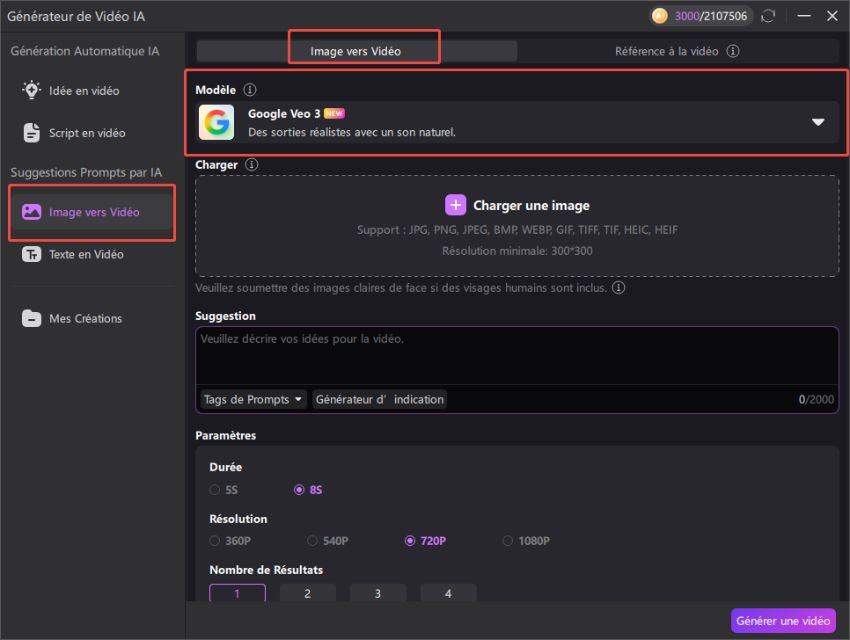This screenshot has width=850, height=640.
Task: Choose 1080P resolution
Action: point(526,541)
